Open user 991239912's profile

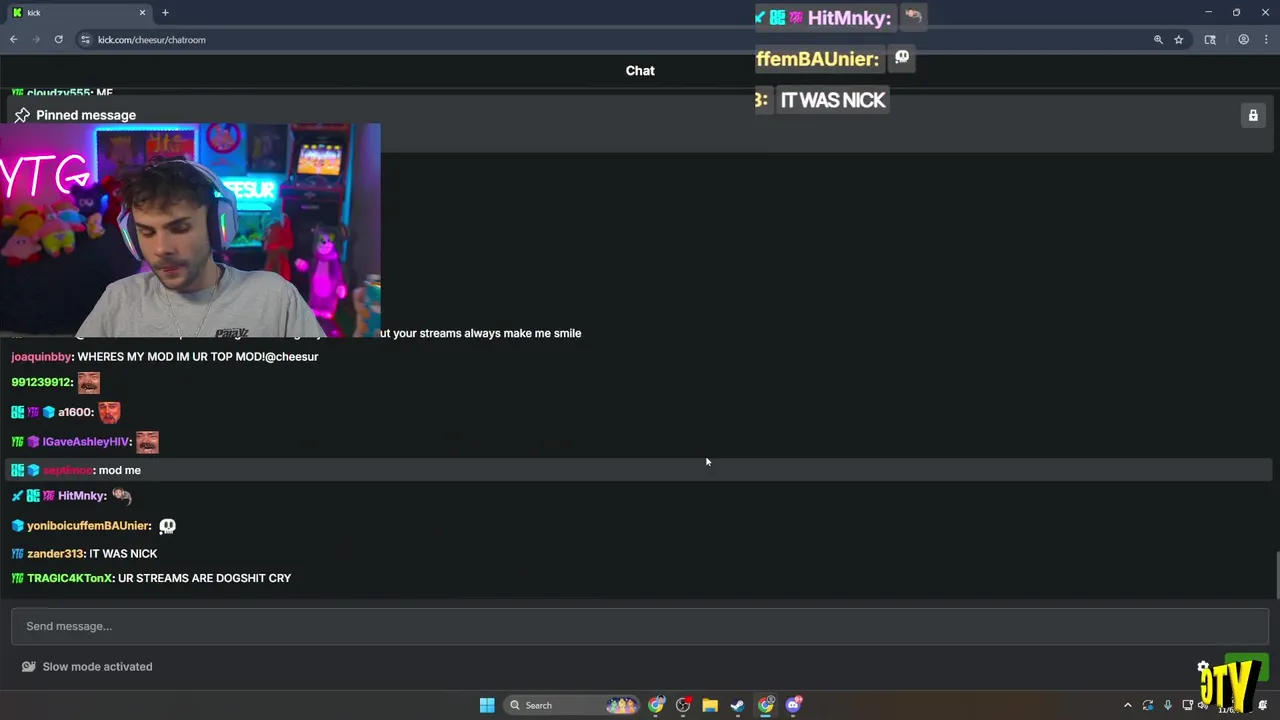pyautogui.click(x=41, y=382)
